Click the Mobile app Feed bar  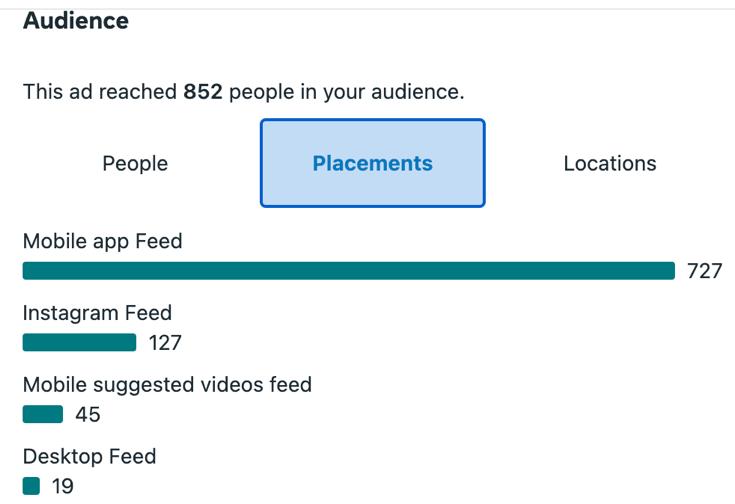[x=348, y=271]
